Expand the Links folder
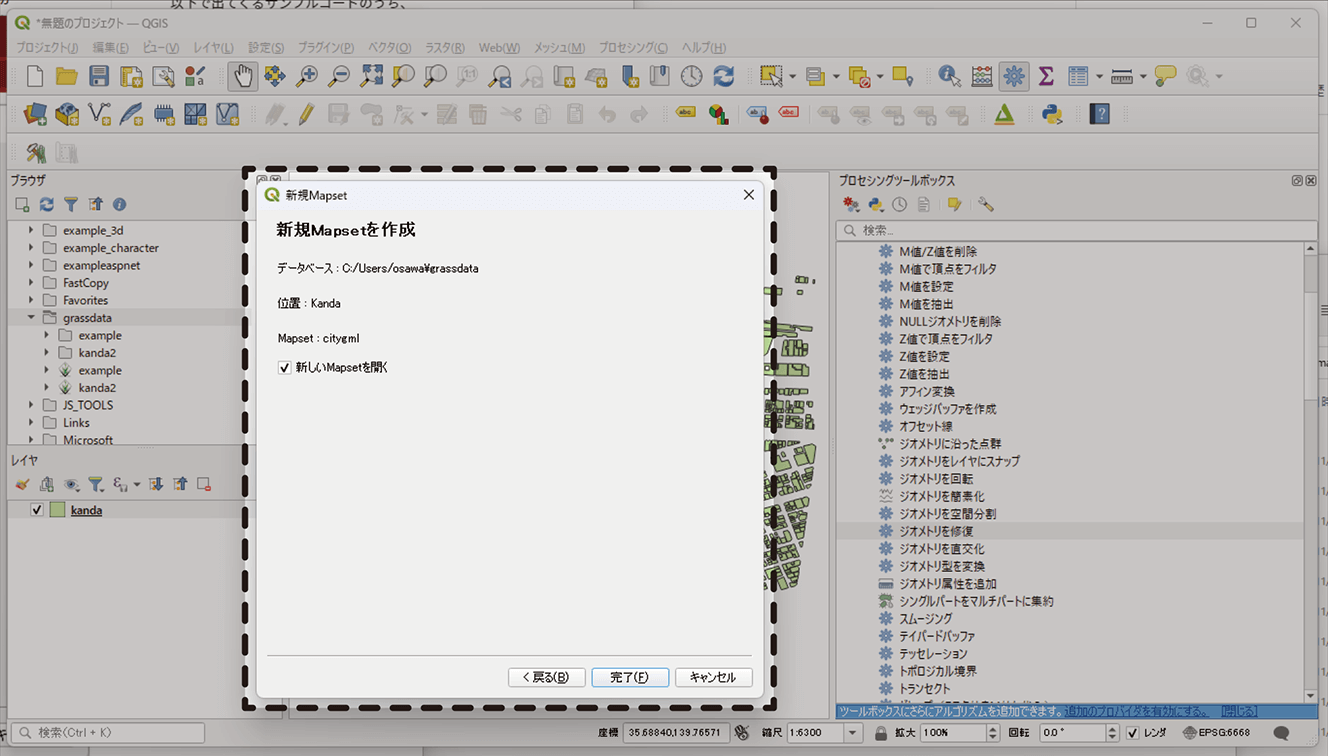 click(31, 422)
